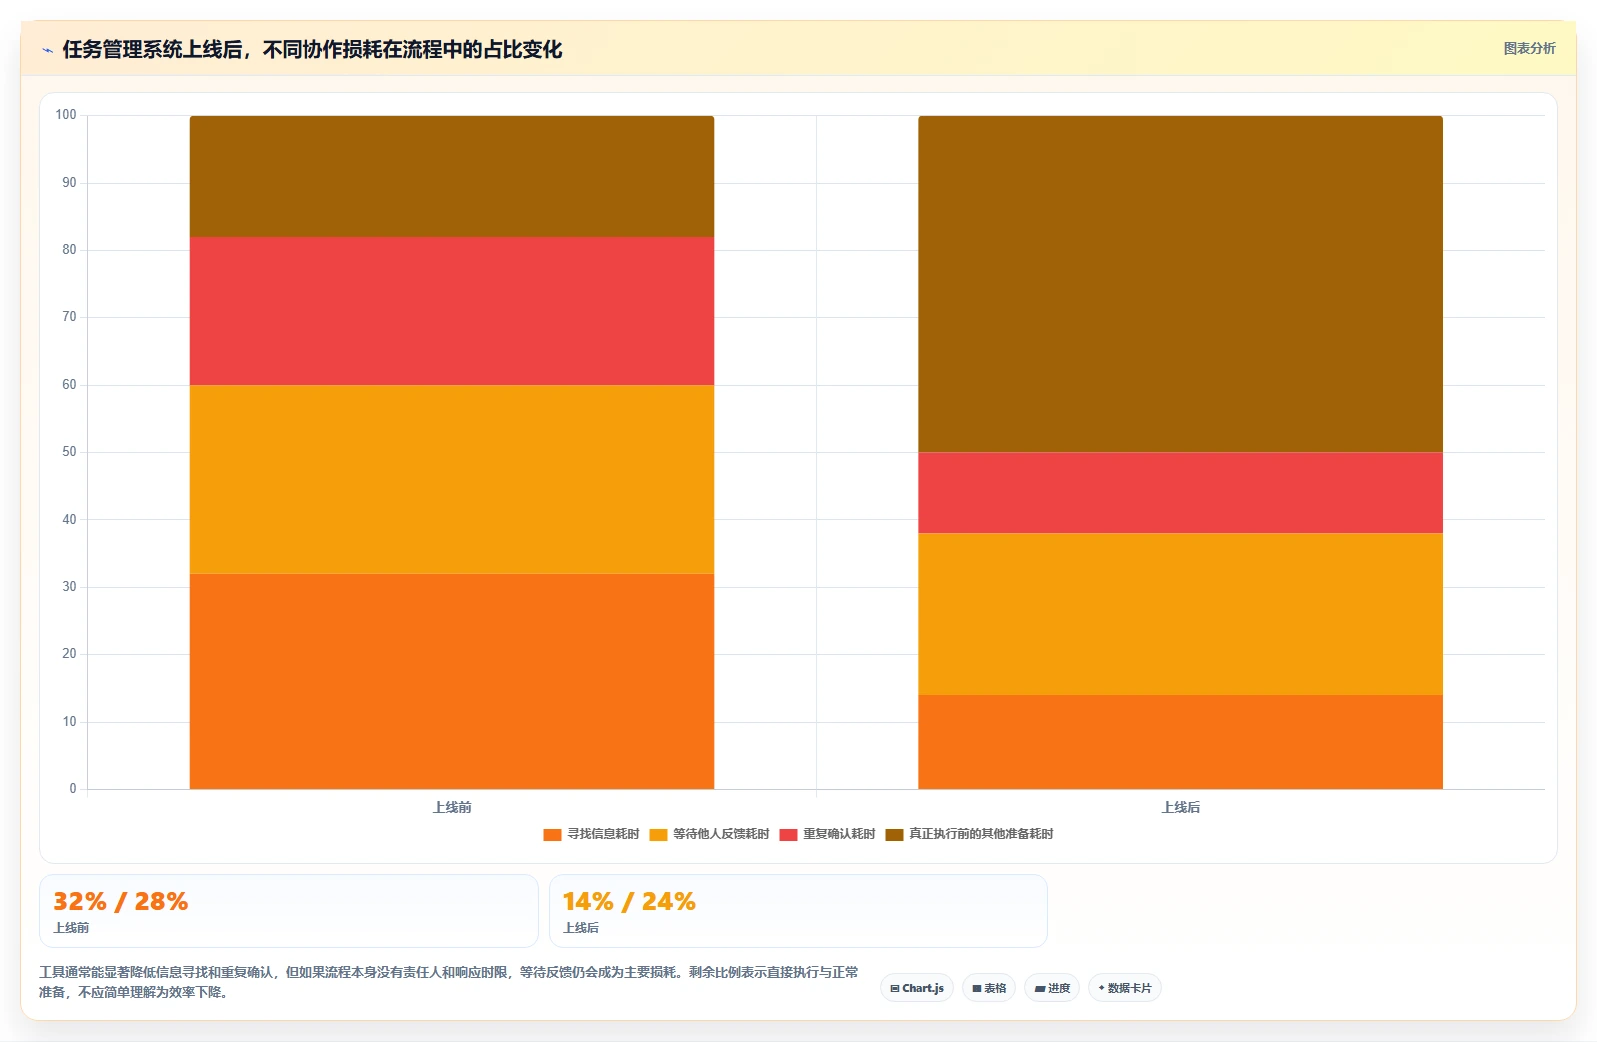
Task: Click the chart title 任务管理系统上线后 heading
Action: pyautogui.click(x=312, y=49)
